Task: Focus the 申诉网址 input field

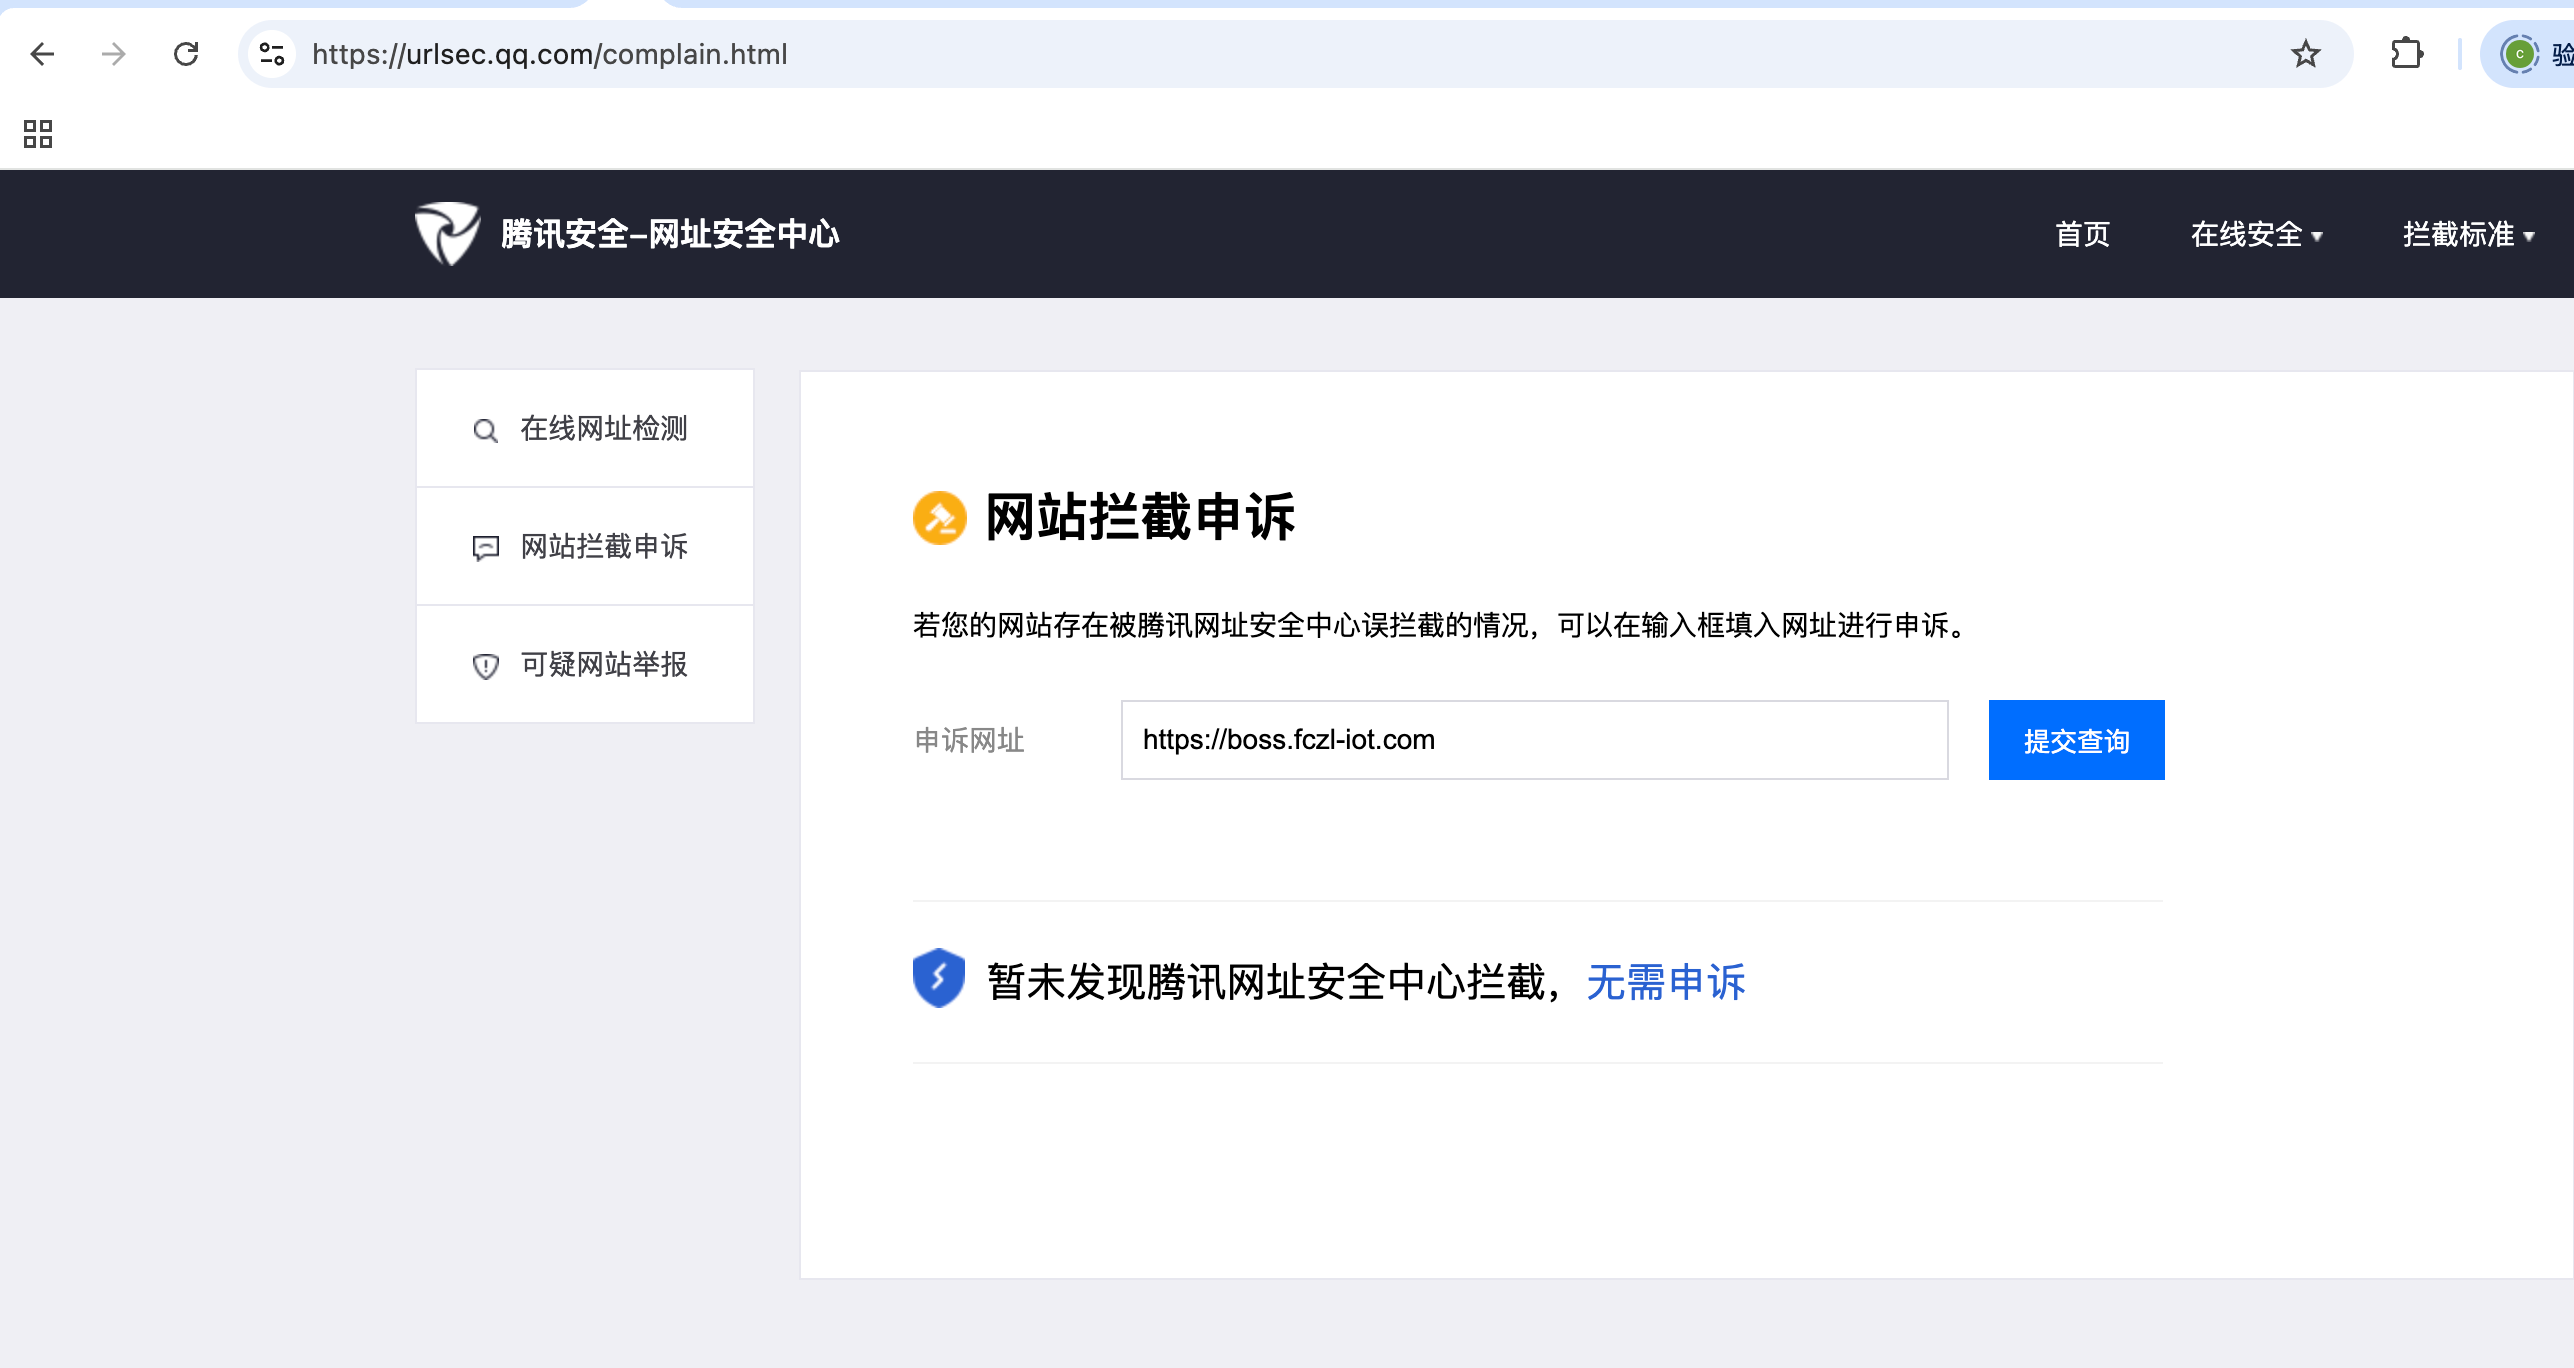Action: coord(1534,740)
